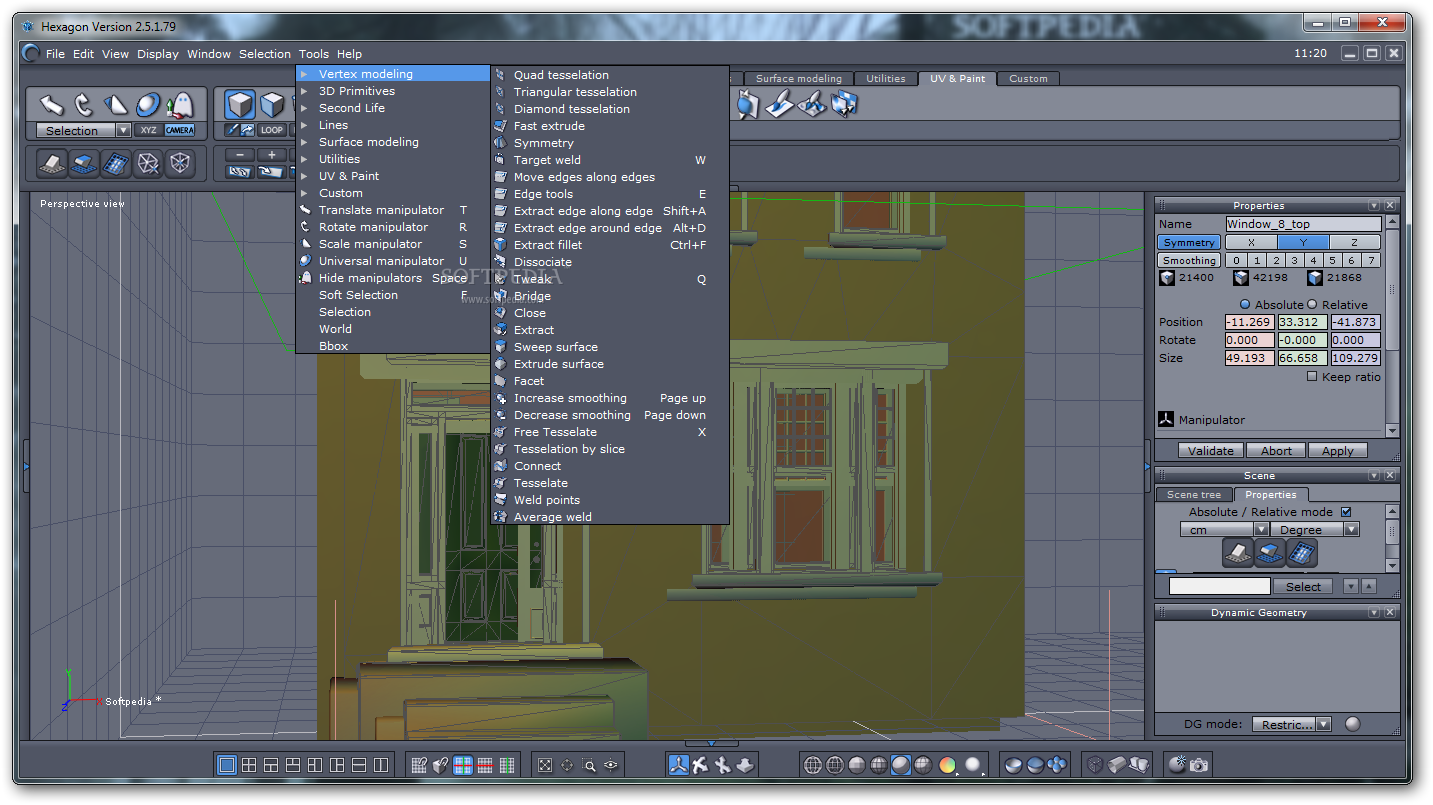The width and height of the screenshot is (1433, 805).
Task: Expand the UV & Paint submenu
Action: pyautogui.click(x=349, y=176)
